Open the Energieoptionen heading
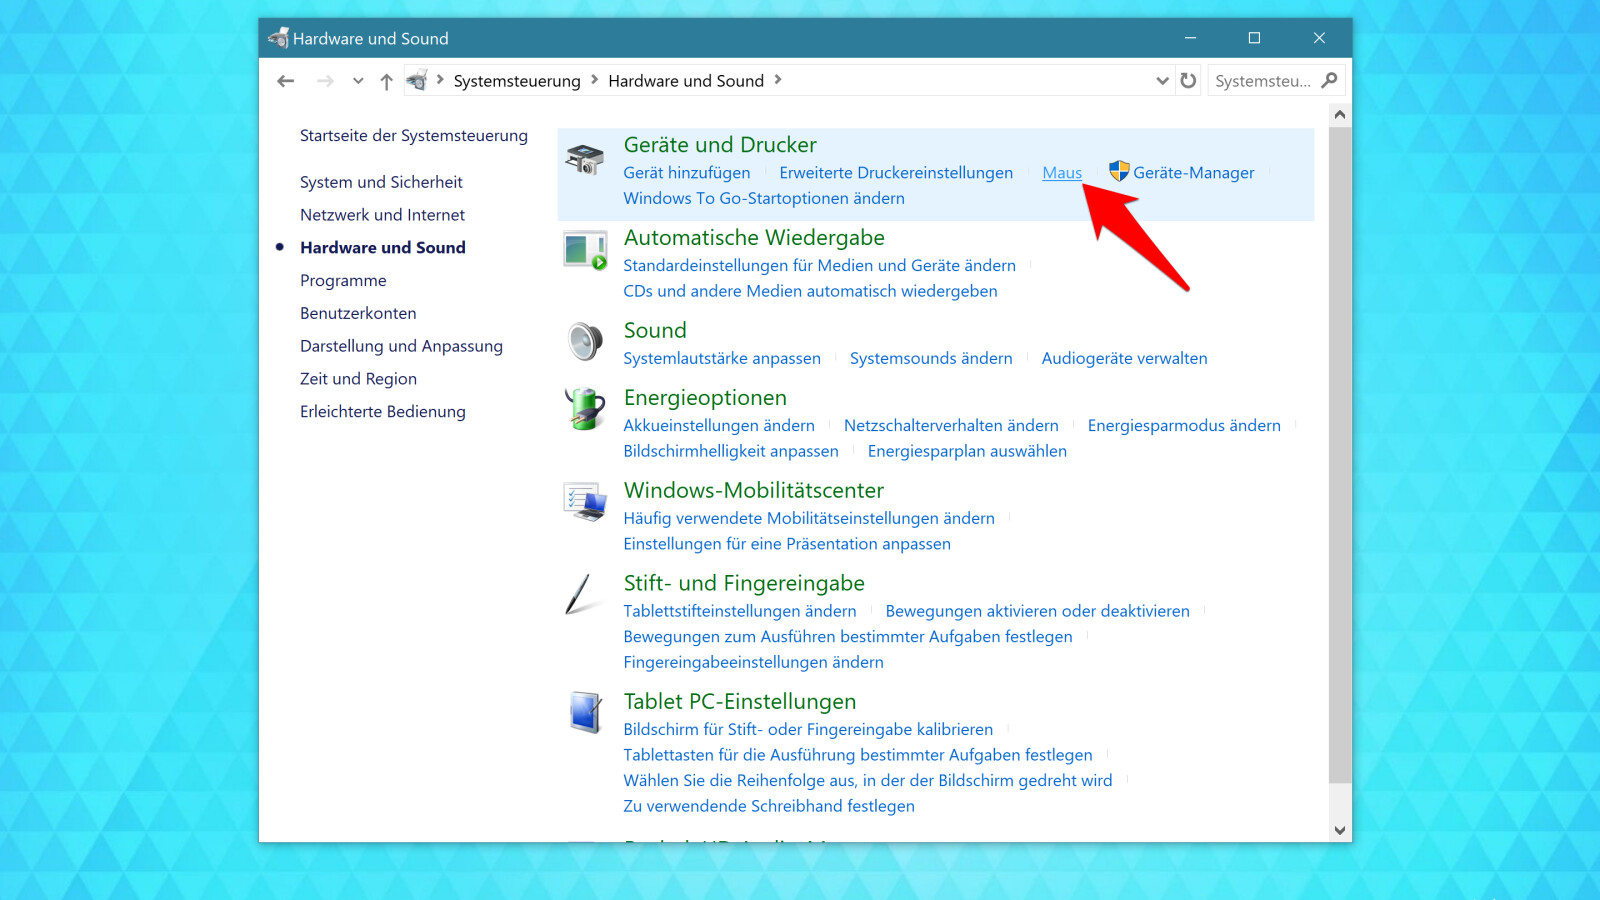1600x900 pixels. [x=705, y=398]
